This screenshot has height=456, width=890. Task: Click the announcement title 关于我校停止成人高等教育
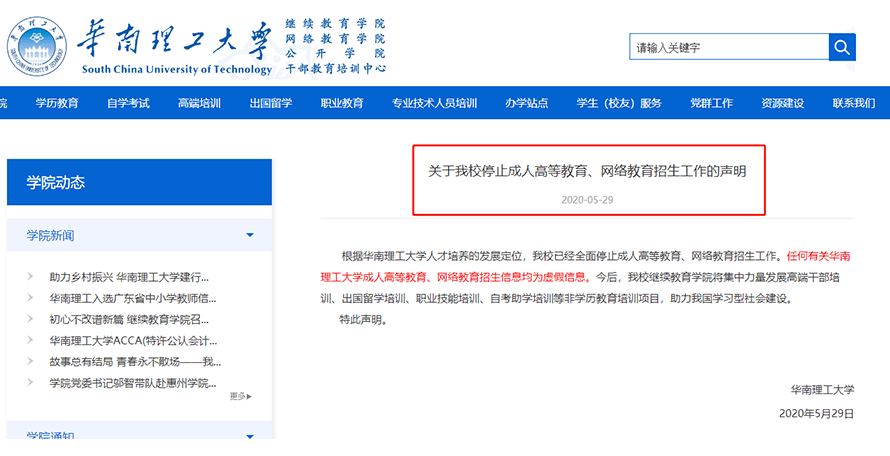pos(587,171)
